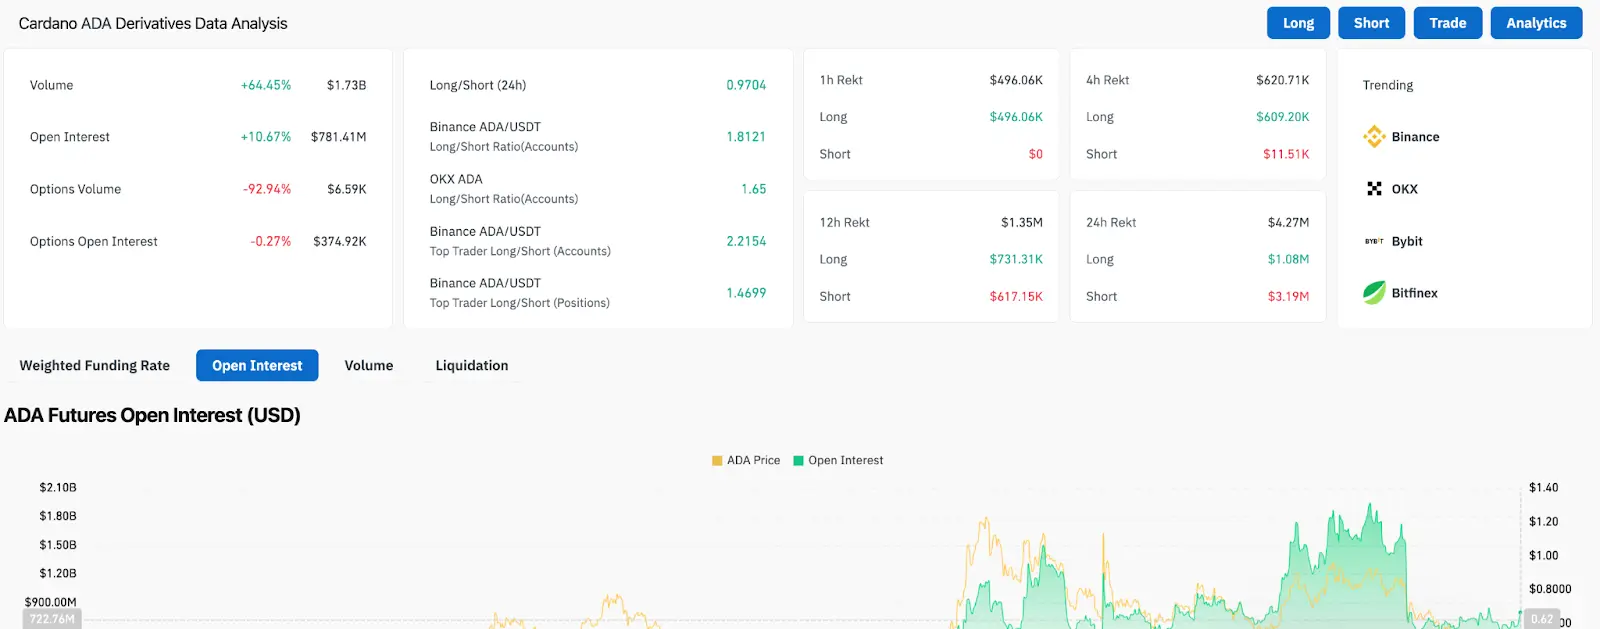Open the Analytics button

pos(1536,23)
